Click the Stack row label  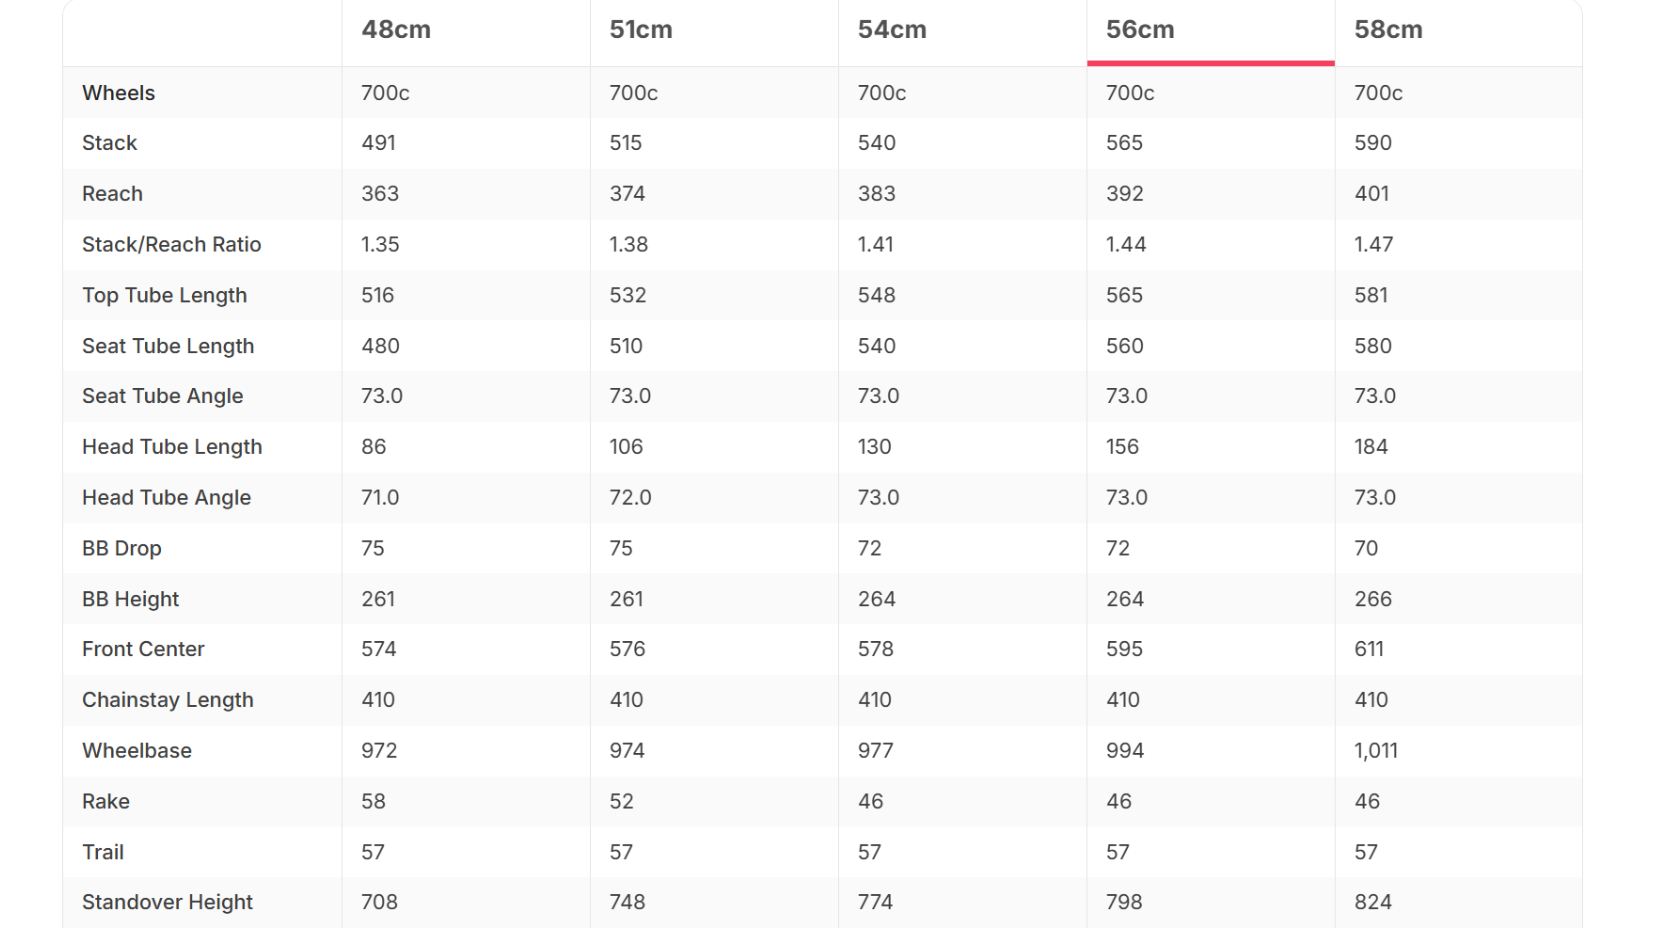(109, 143)
